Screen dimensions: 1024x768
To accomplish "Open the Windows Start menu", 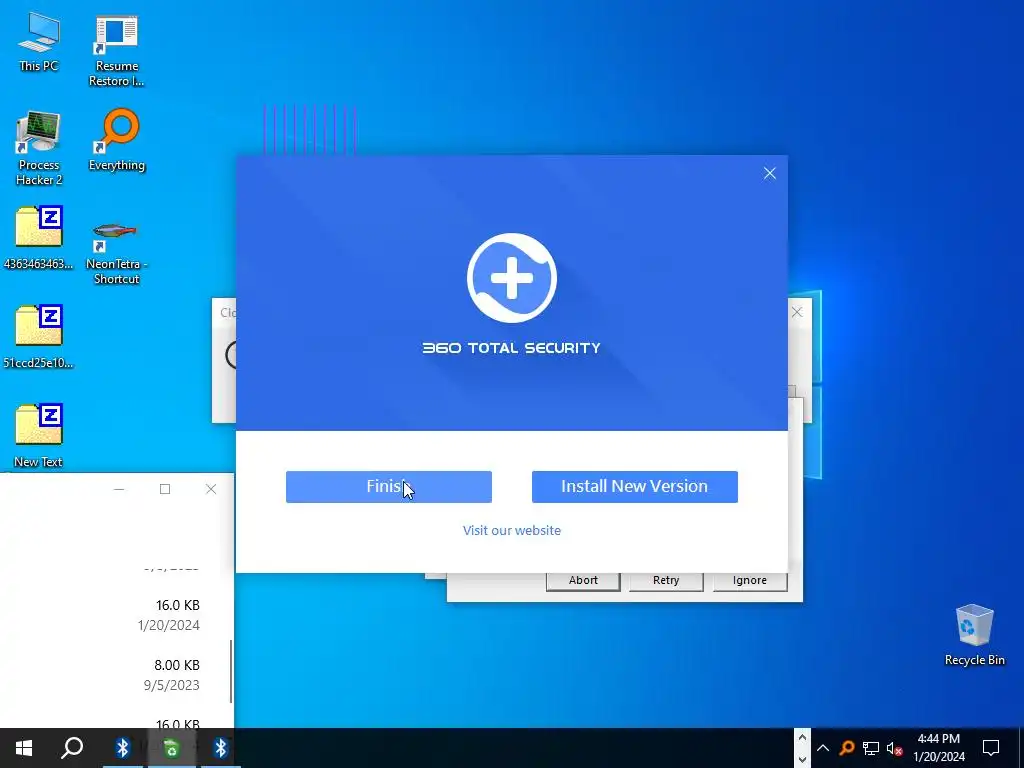I will pos(24,748).
